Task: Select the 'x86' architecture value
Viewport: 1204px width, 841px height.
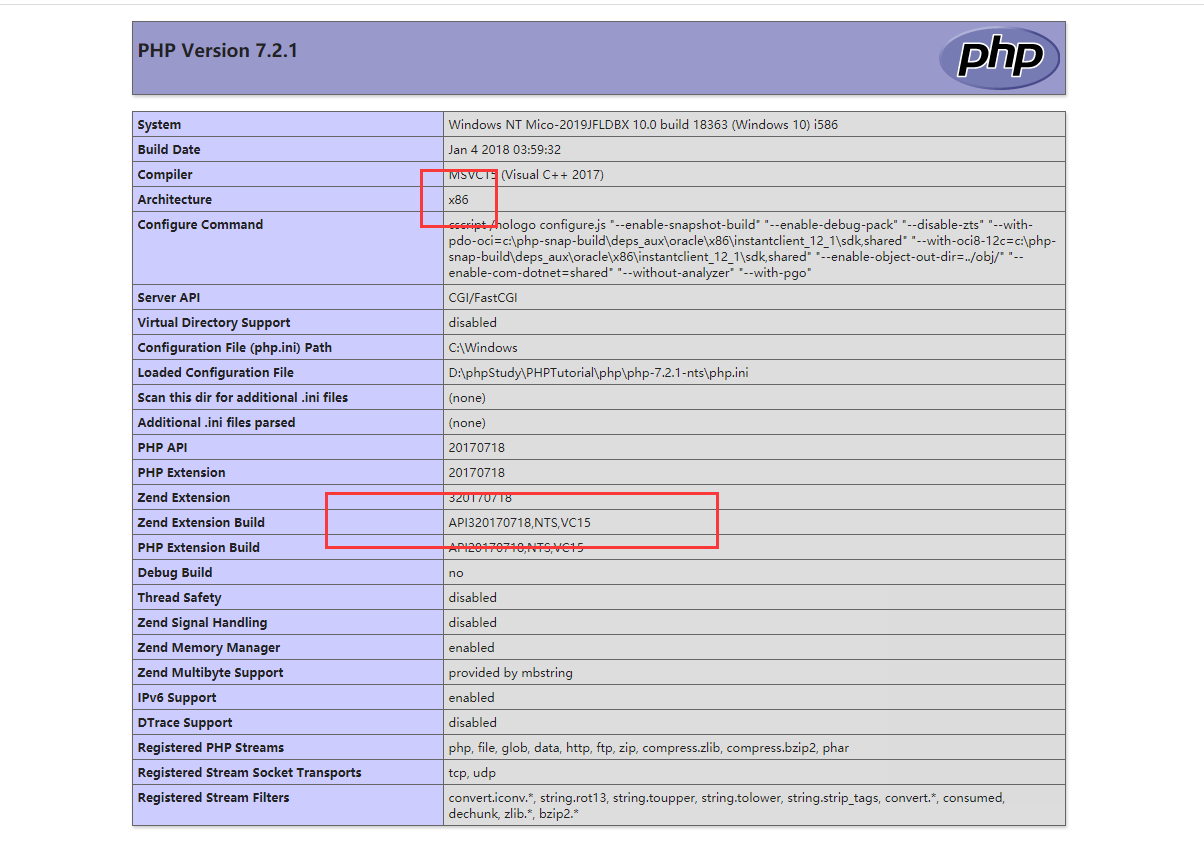Action: pos(458,200)
